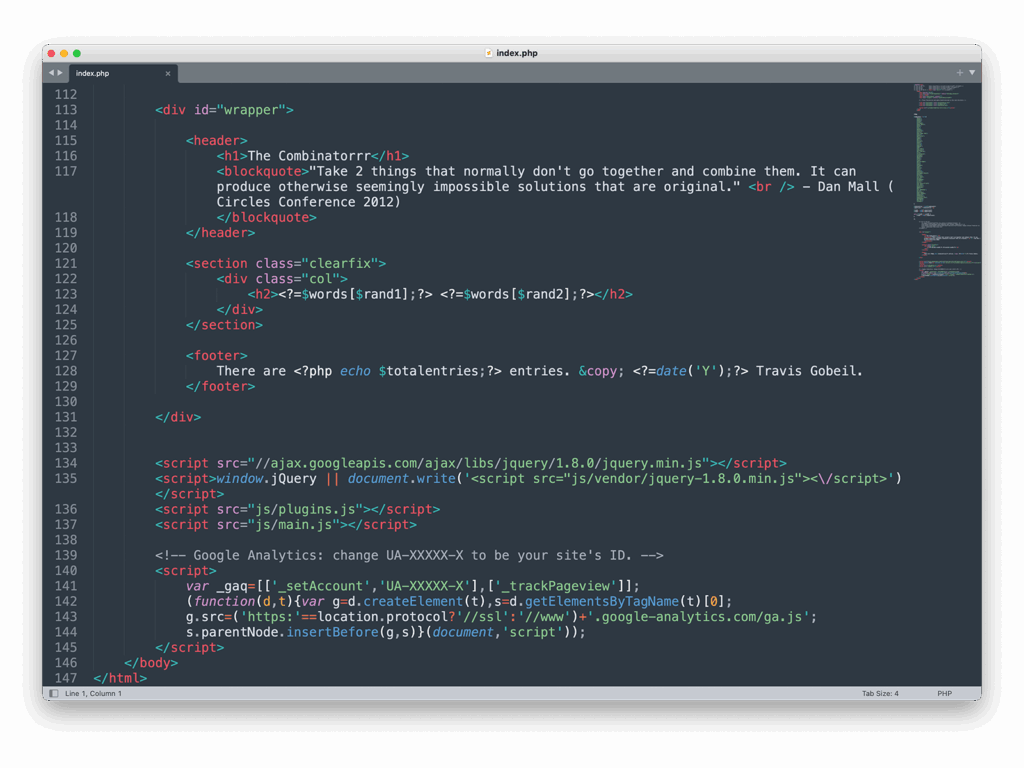Click the closing </section> tag
1024x768 pixels.
225,325
